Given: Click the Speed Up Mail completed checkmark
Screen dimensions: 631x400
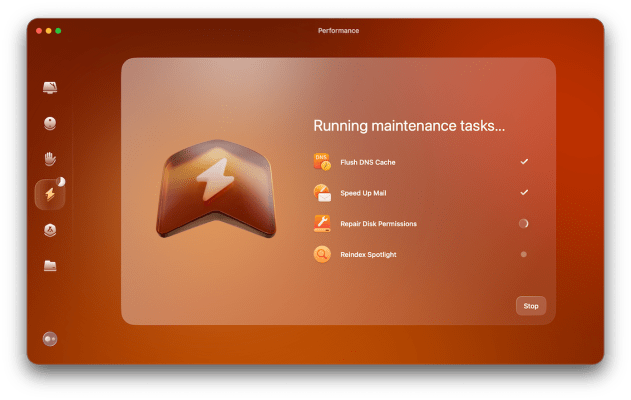Looking at the screenshot, I should pos(524,192).
